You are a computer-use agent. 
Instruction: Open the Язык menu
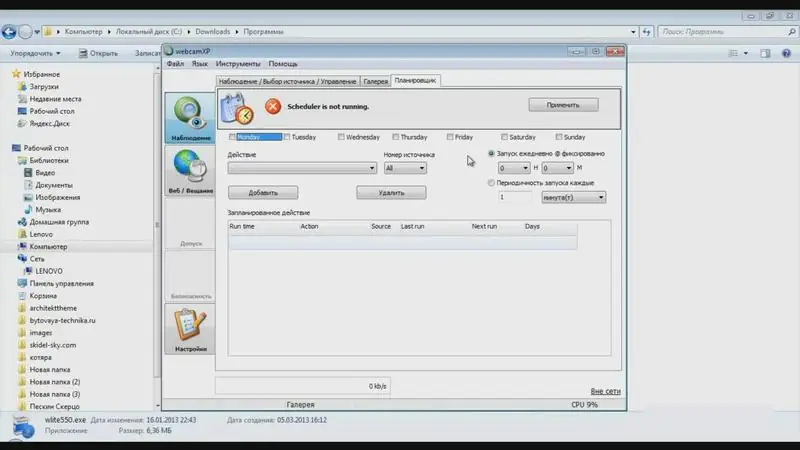199,64
